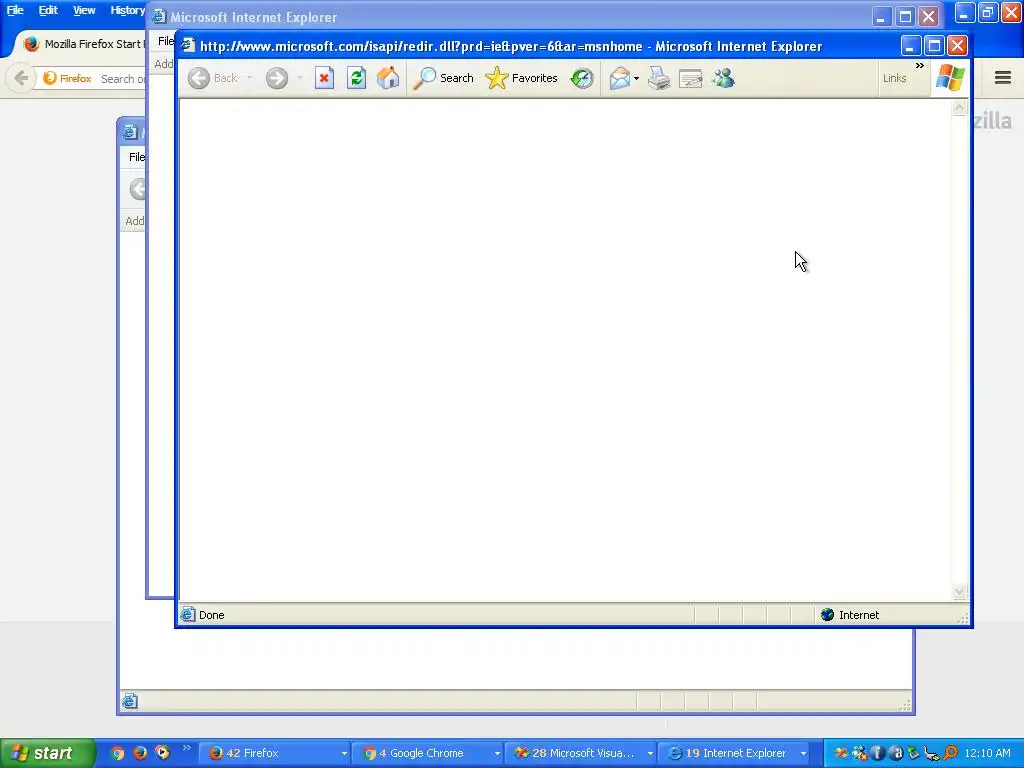The width and height of the screenshot is (1024, 768).
Task: Open the View menu in Firefox
Action: click(84, 10)
